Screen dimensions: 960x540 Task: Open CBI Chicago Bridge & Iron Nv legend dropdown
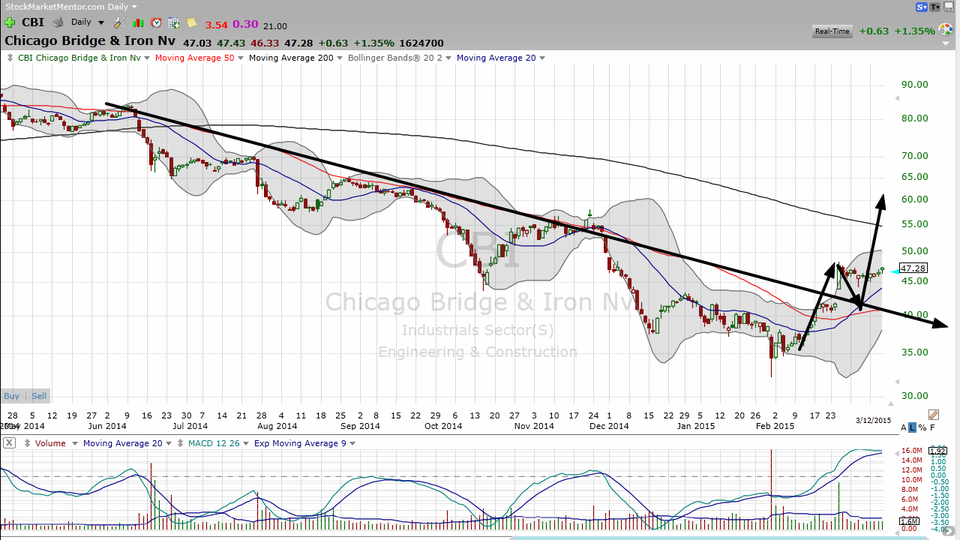click(146, 58)
